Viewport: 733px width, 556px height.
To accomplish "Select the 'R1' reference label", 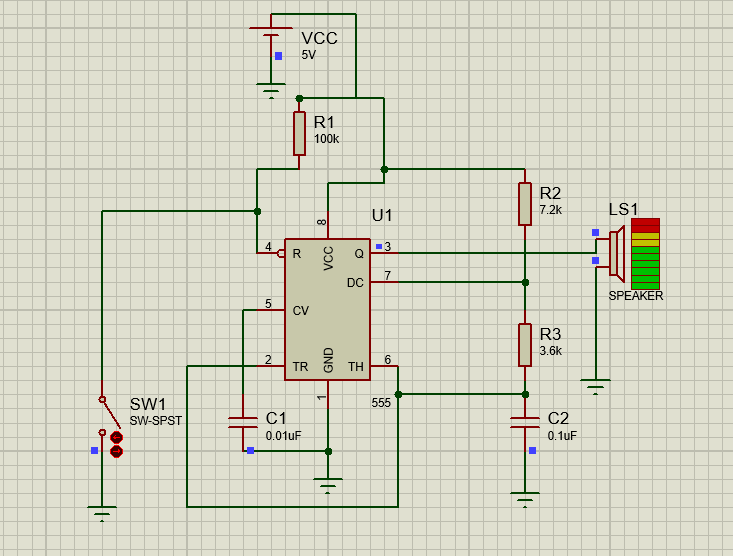I will tap(324, 123).
